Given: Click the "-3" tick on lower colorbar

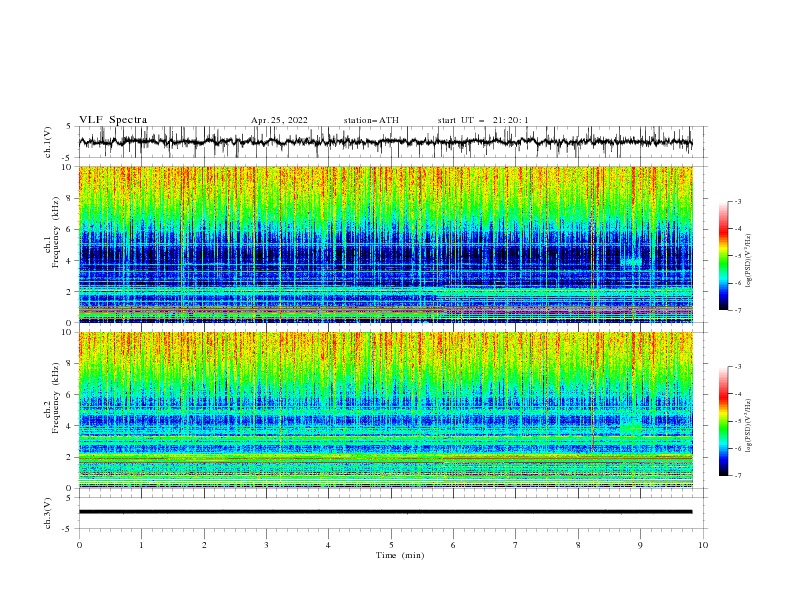Looking at the screenshot, I should pyautogui.click(x=738, y=367).
